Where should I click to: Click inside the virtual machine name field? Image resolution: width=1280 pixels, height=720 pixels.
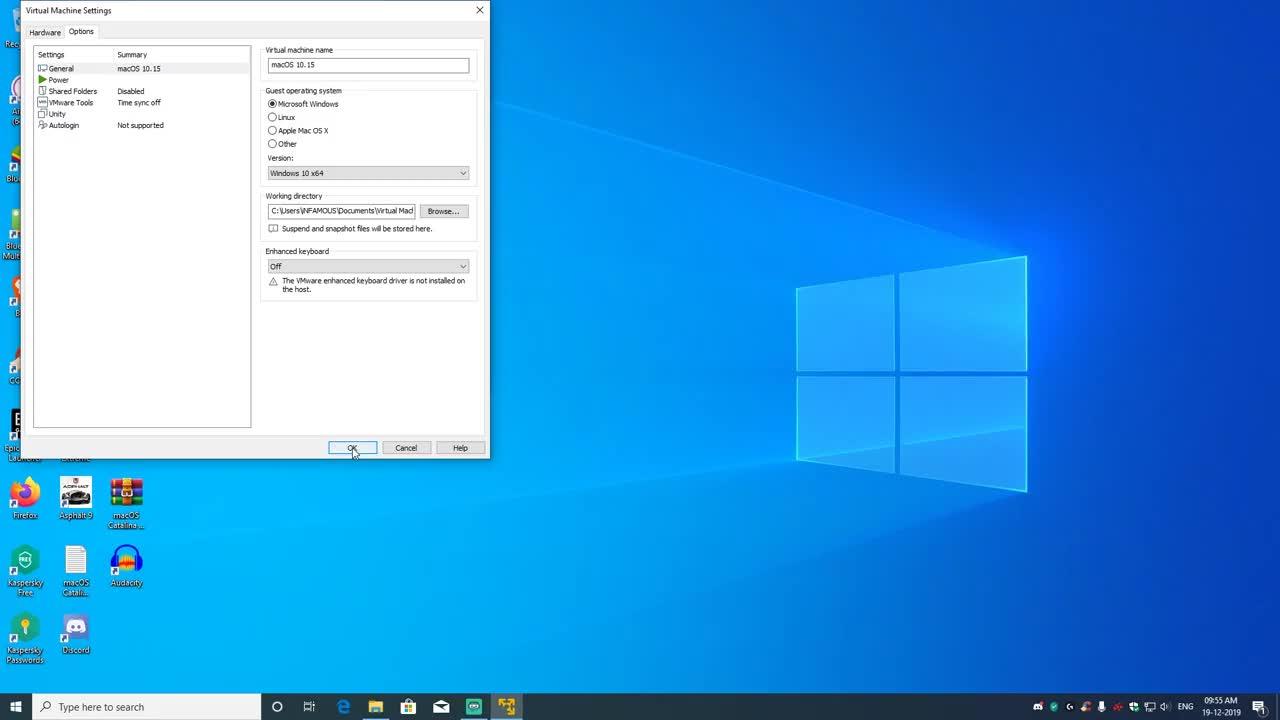(368, 64)
